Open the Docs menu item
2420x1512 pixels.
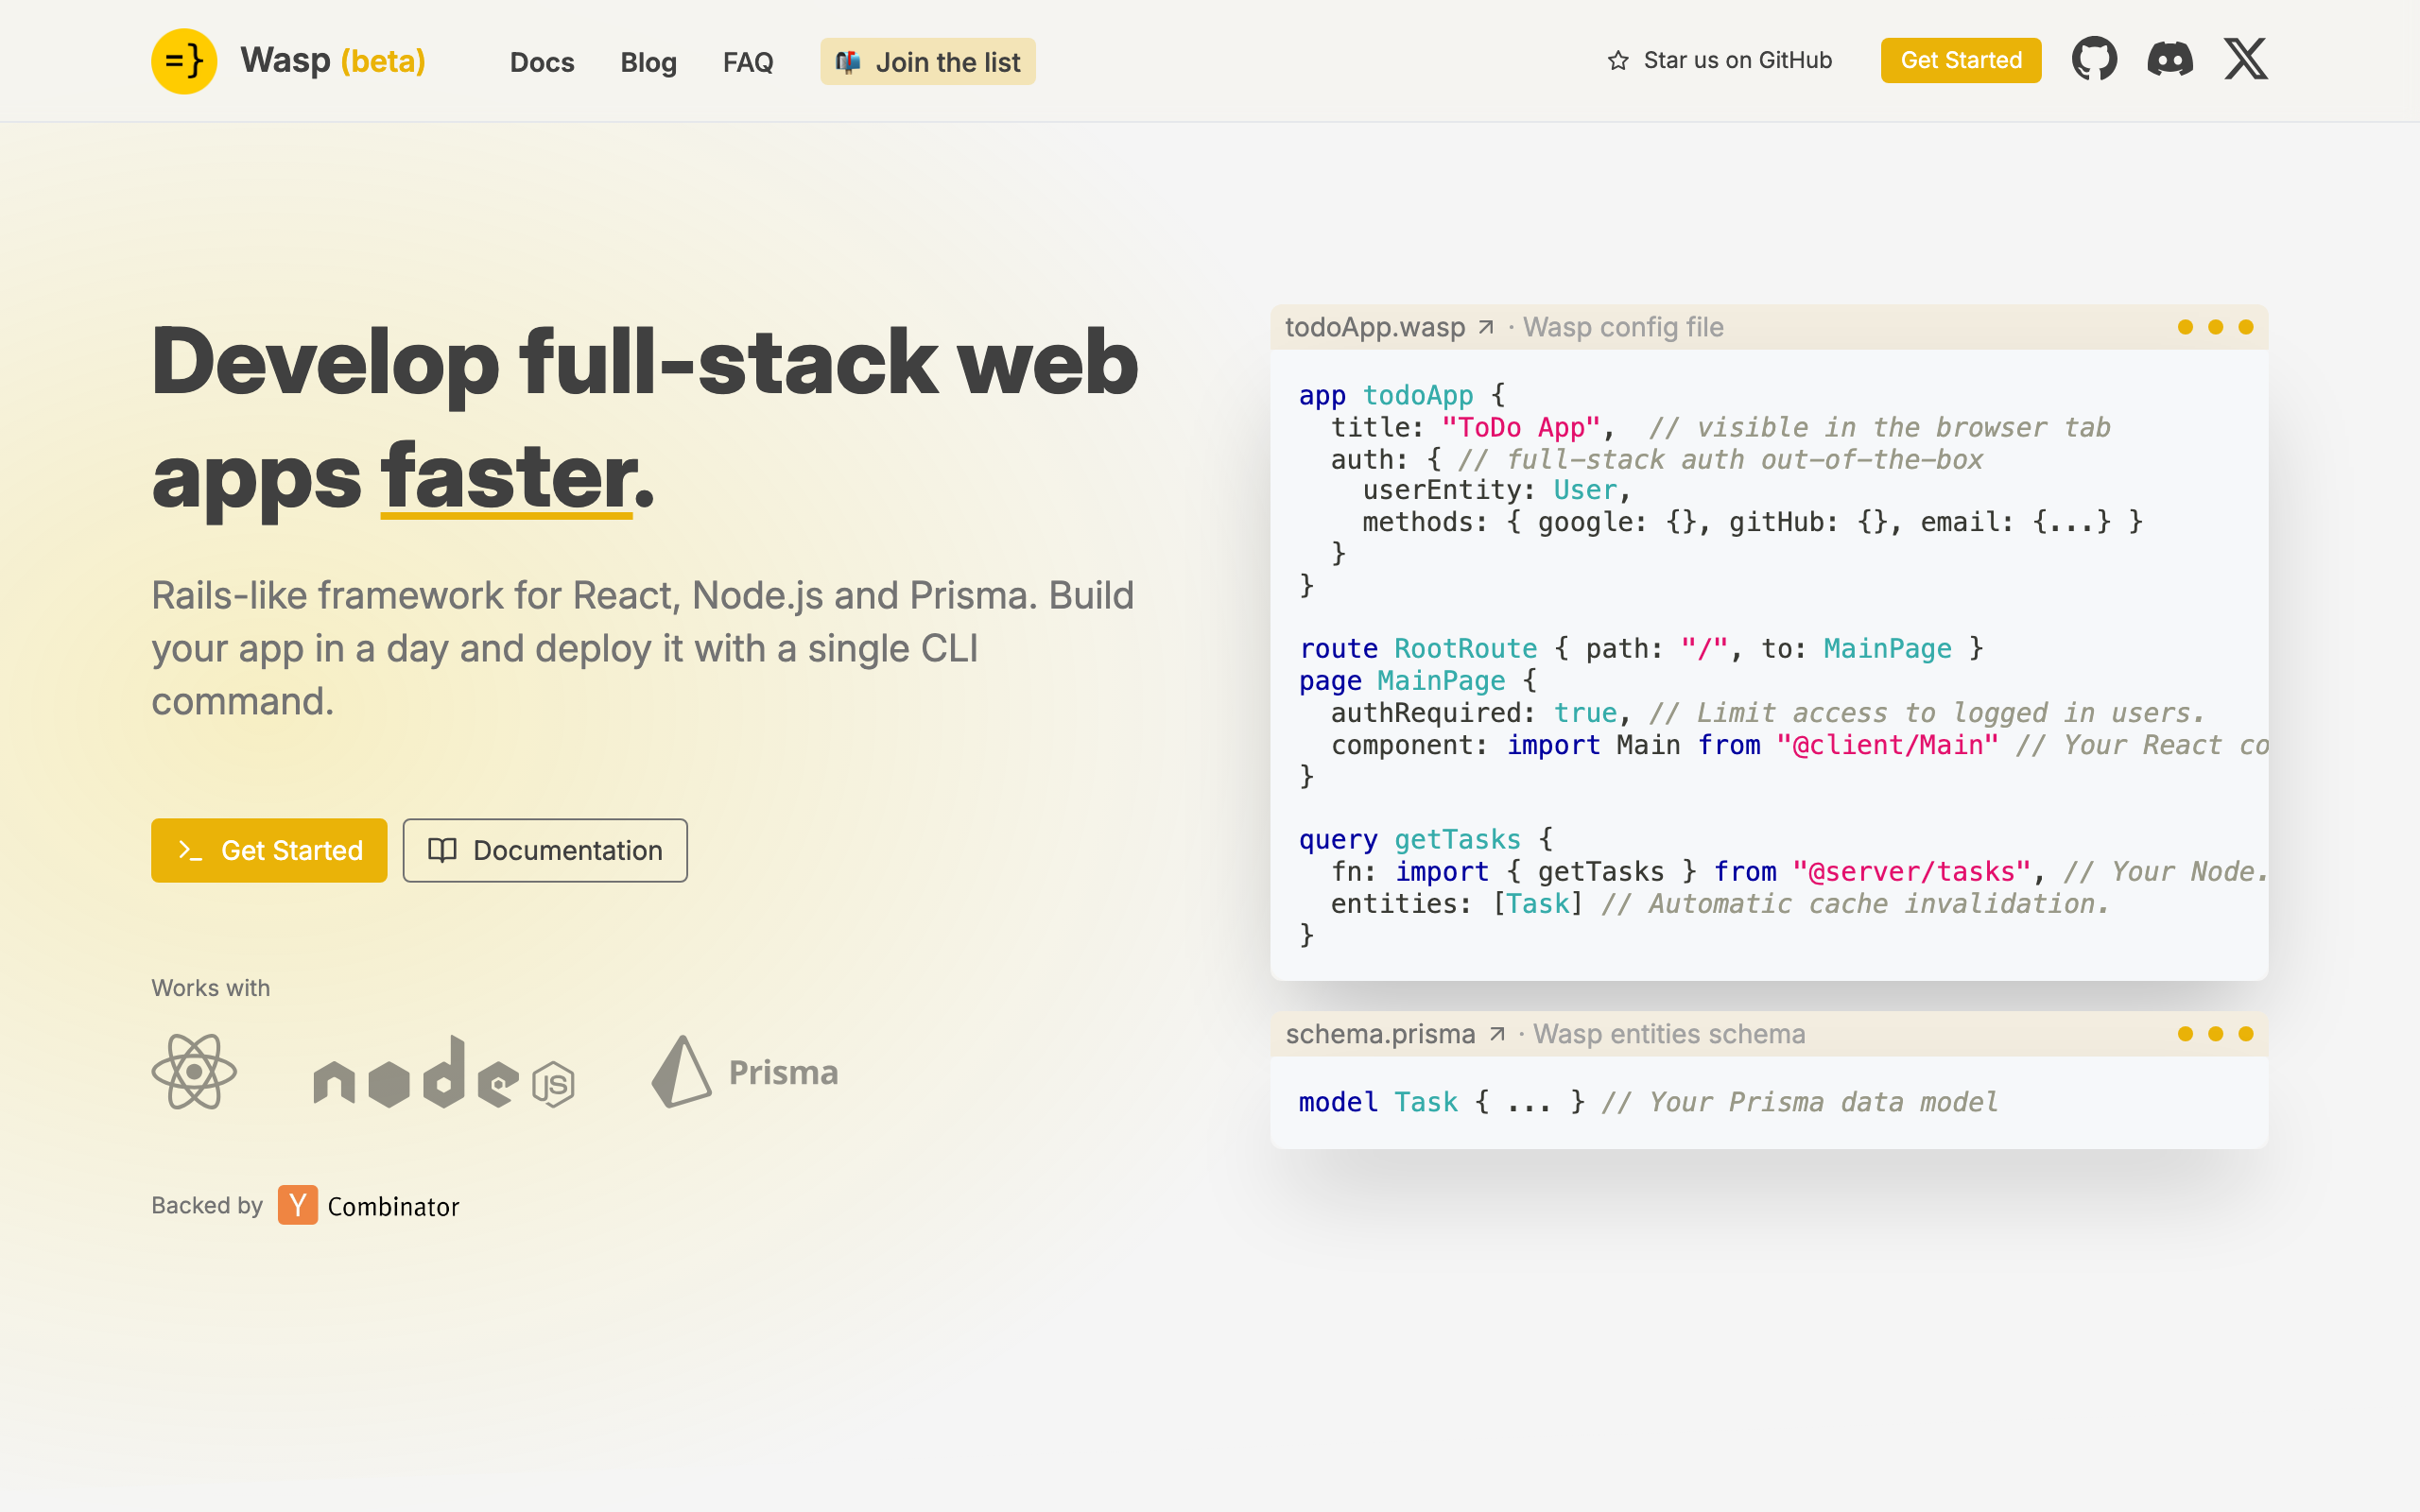[x=542, y=62]
